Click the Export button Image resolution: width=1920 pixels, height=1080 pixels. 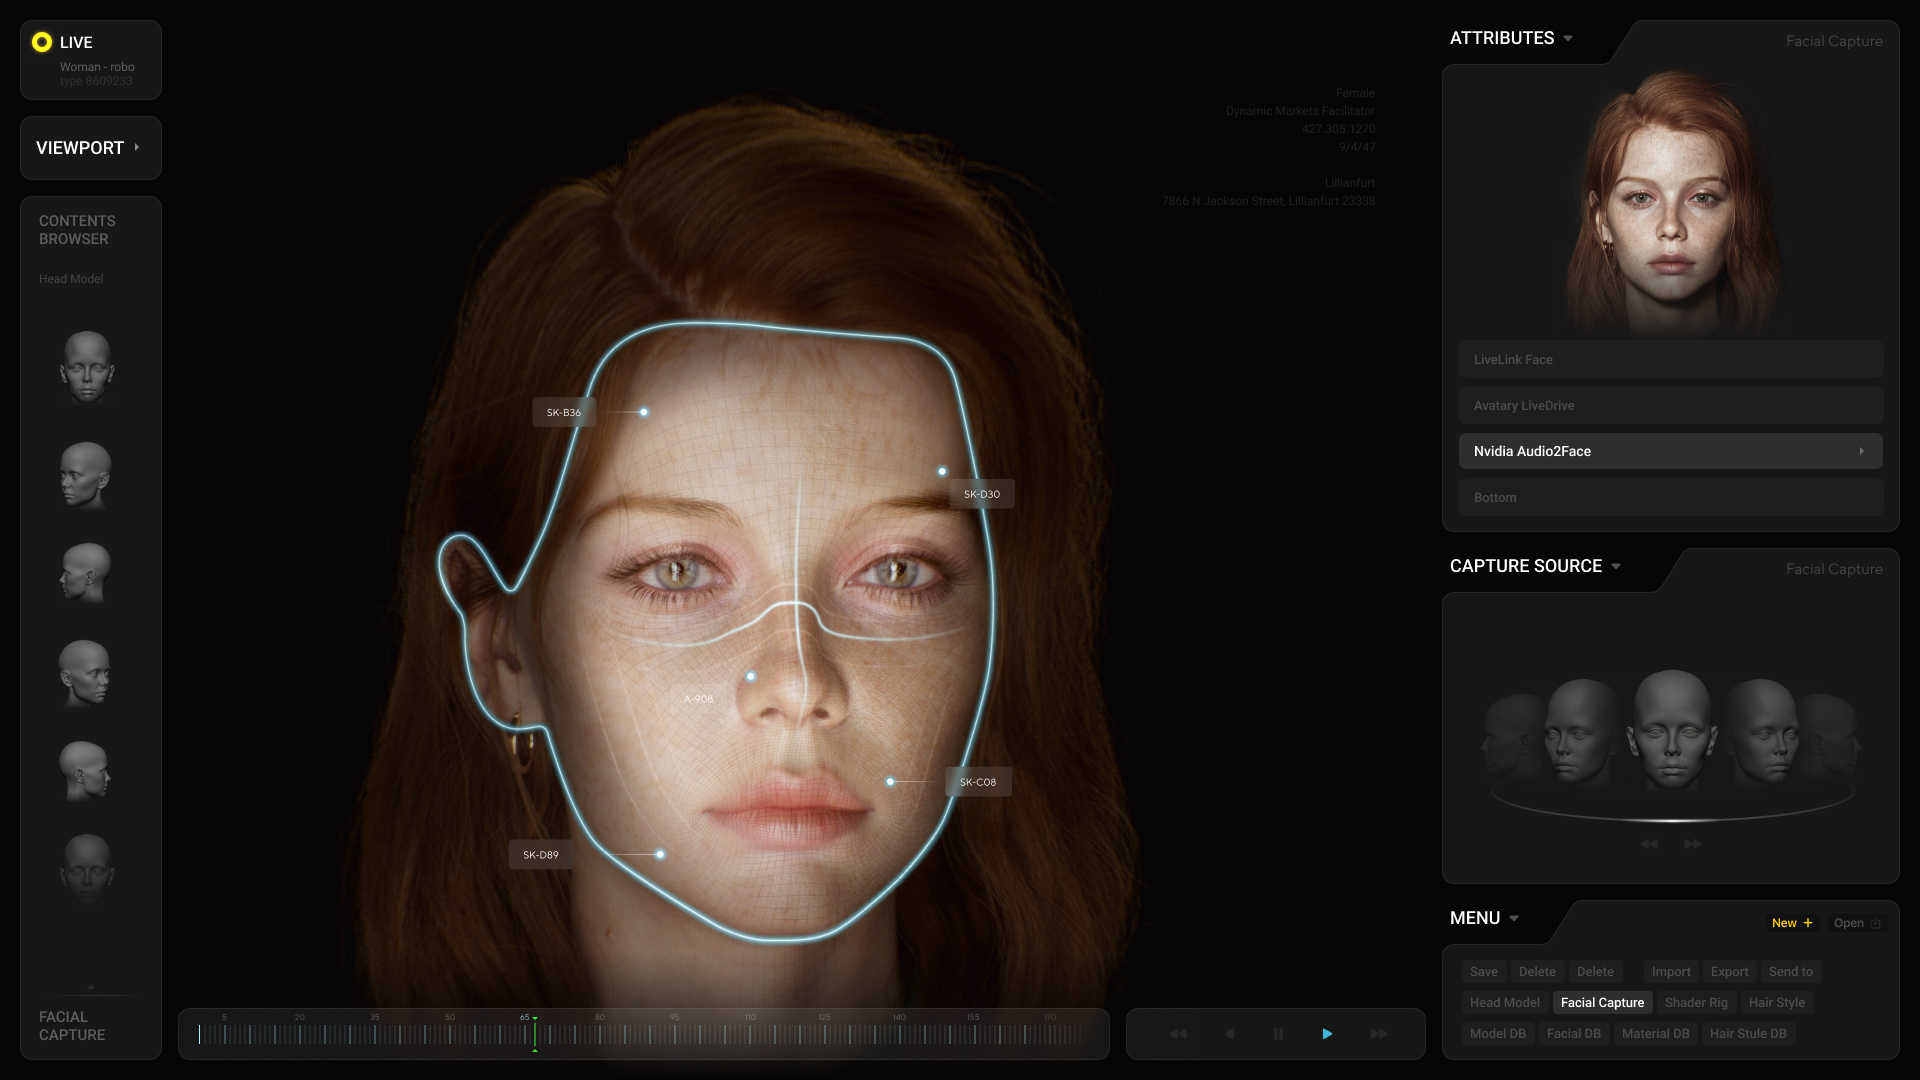coord(1729,971)
